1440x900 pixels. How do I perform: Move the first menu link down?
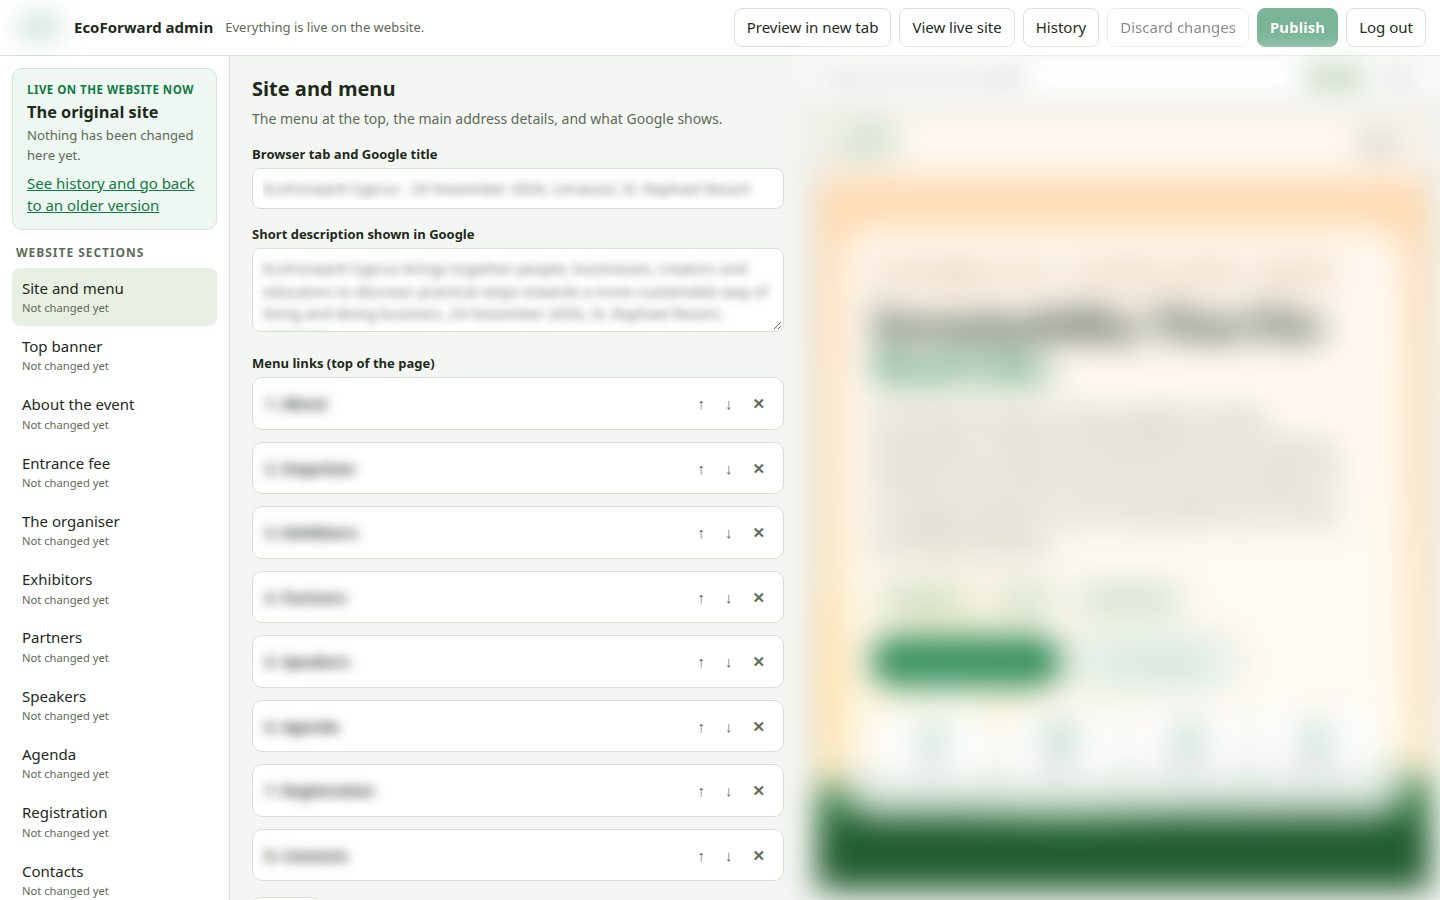[729, 404]
